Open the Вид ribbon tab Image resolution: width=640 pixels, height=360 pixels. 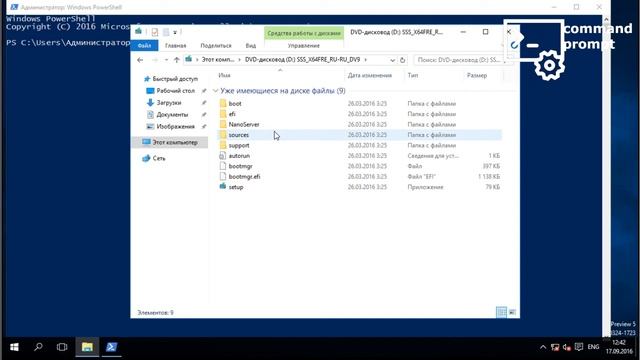point(251,46)
